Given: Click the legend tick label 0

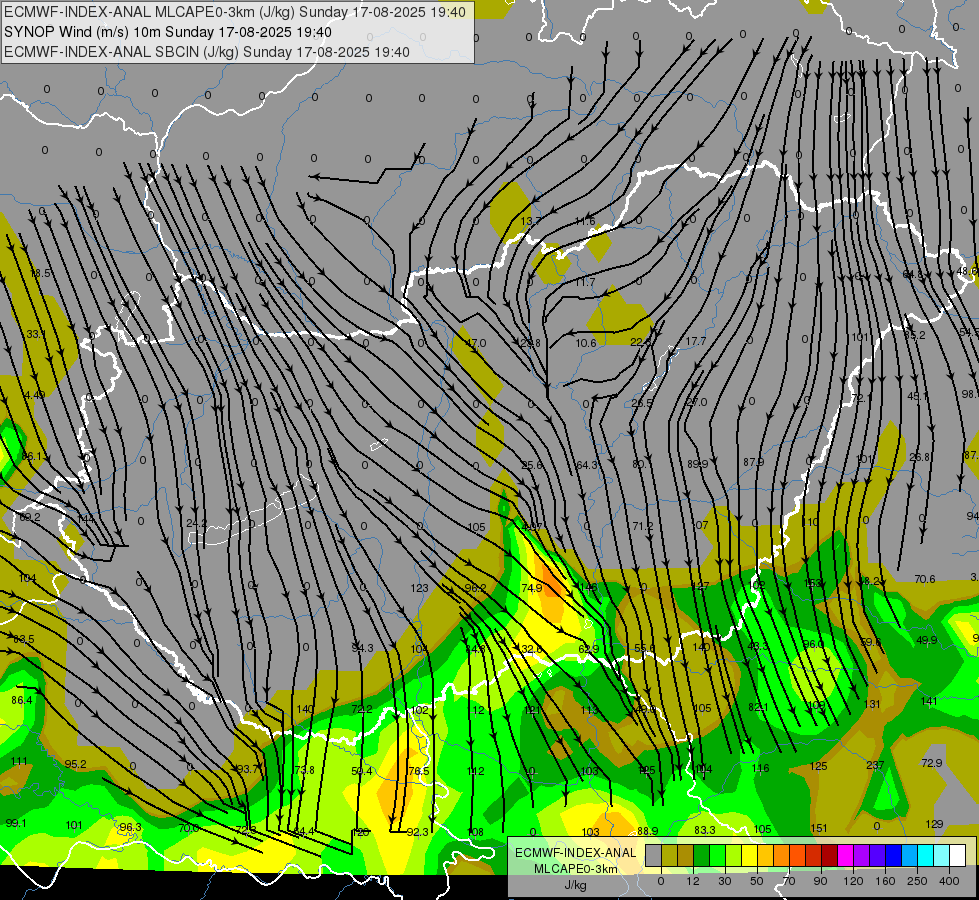Looking at the screenshot, I should click(x=661, y=881).
